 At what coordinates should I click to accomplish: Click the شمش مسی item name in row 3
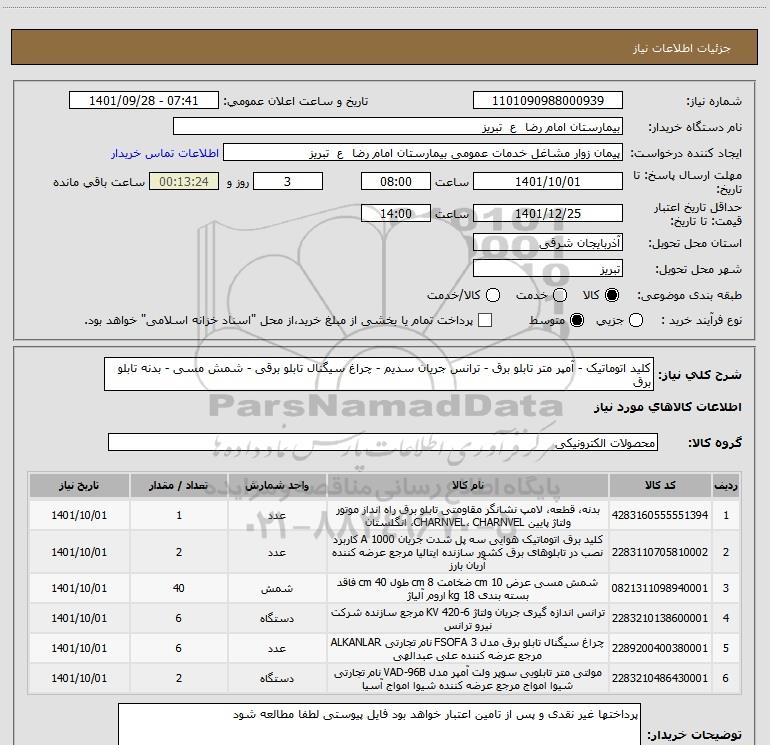click(x=468, y=589)
